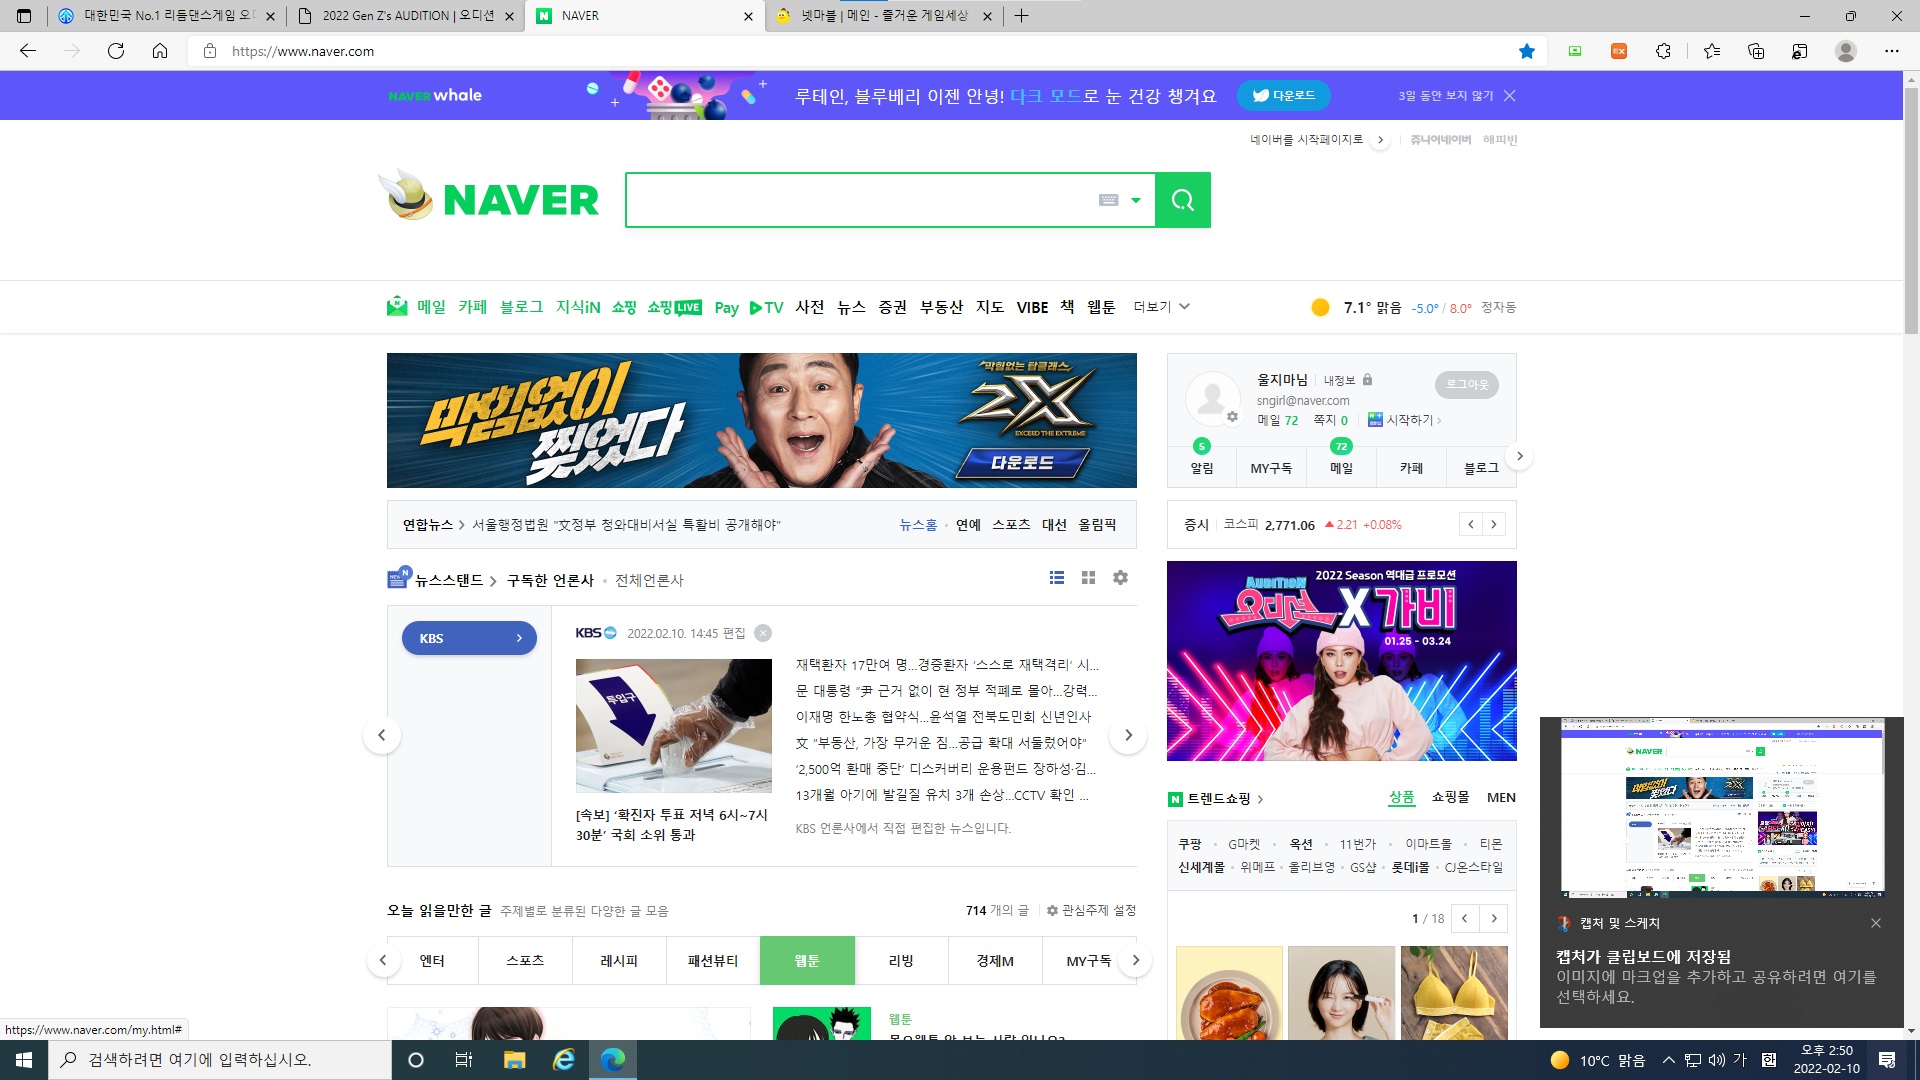
Task: Open the KBS voting news thumbnail
Action: [x=674, y=726]
